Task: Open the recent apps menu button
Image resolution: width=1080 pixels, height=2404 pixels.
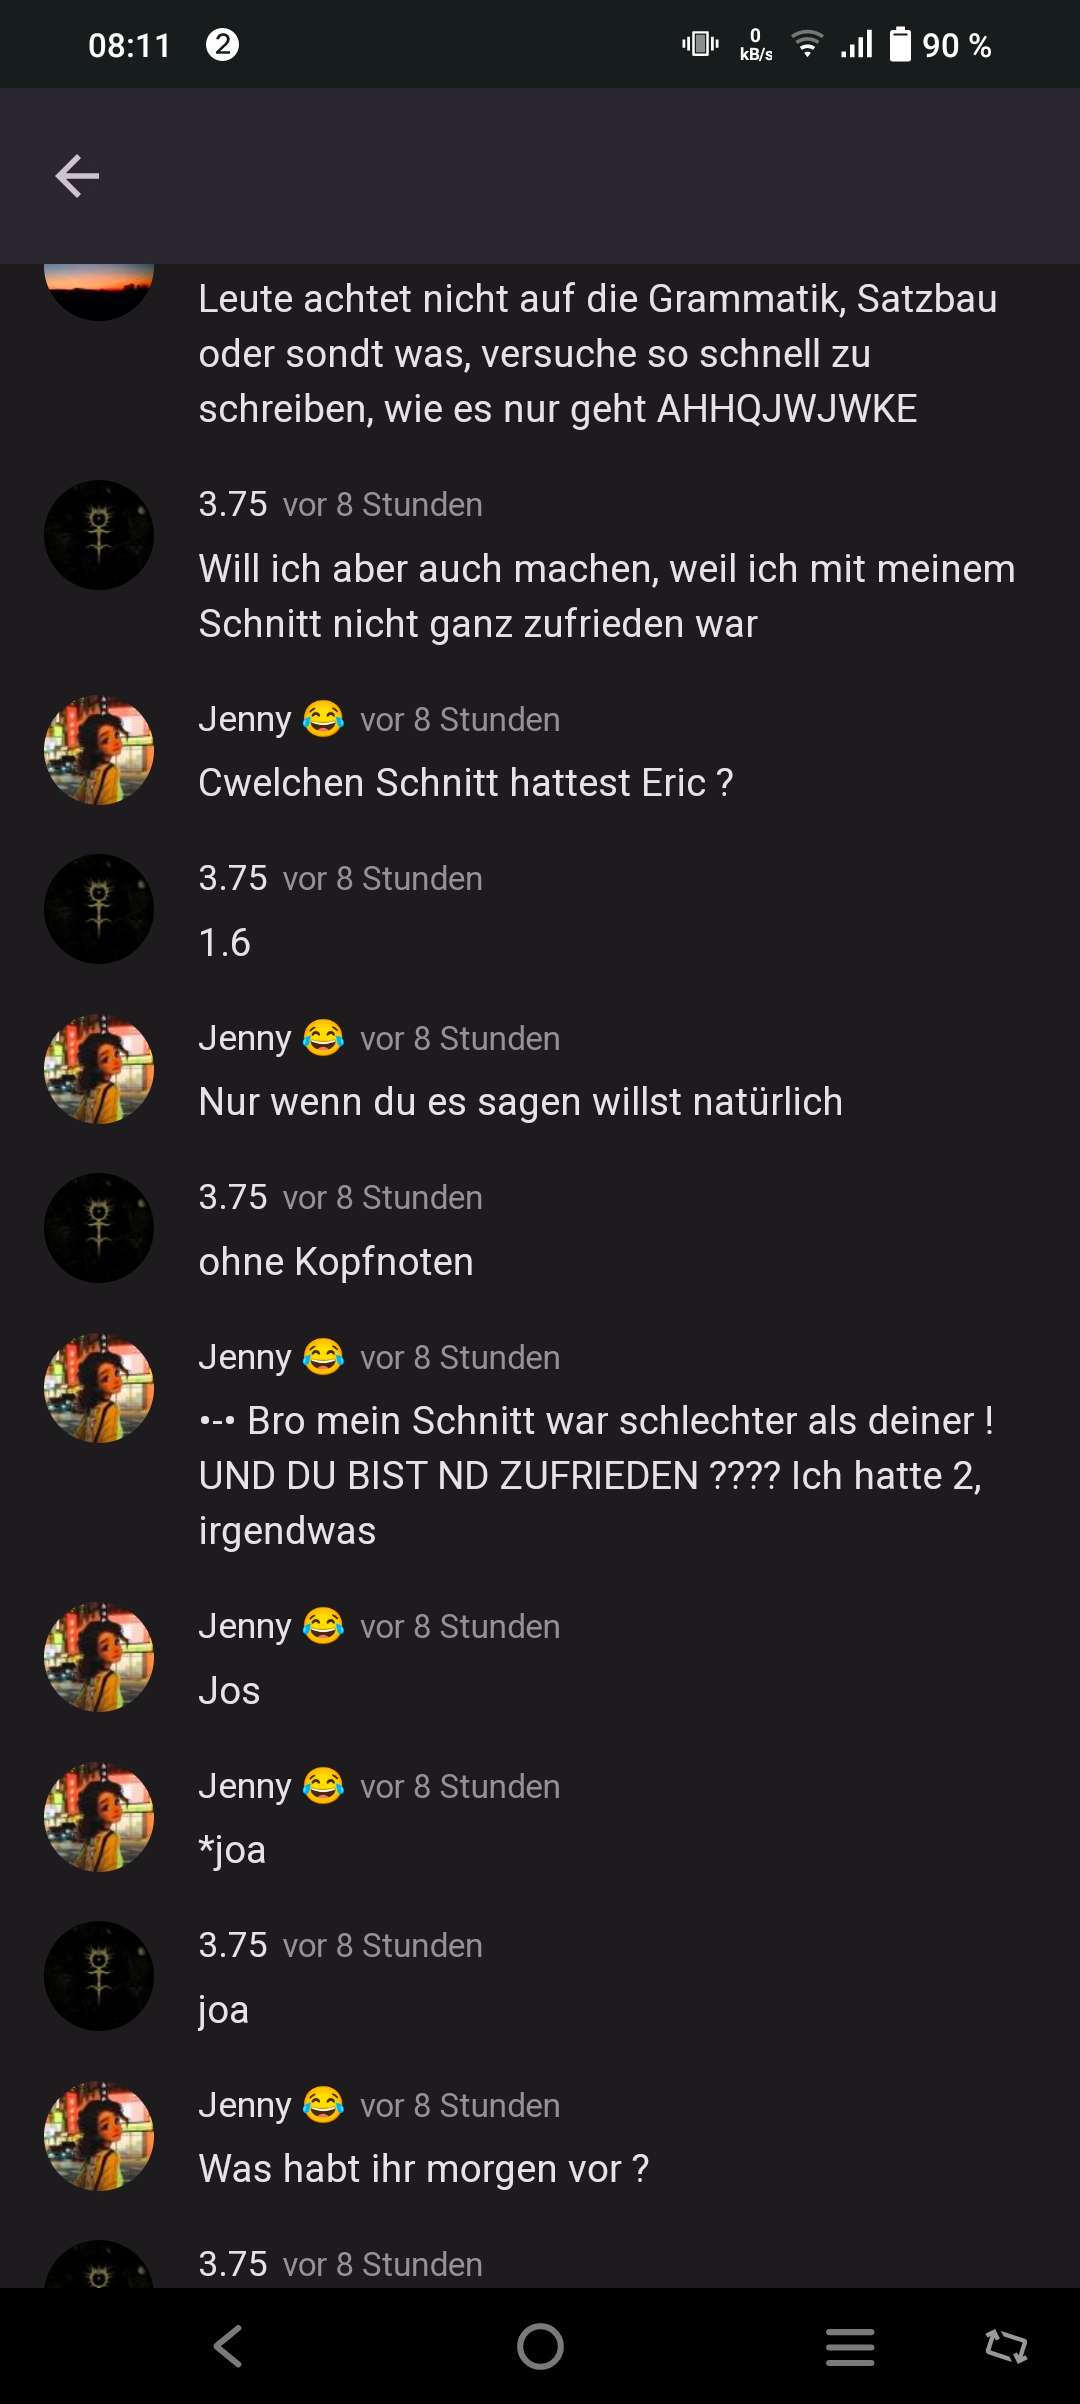Action: click(850, 2346)
